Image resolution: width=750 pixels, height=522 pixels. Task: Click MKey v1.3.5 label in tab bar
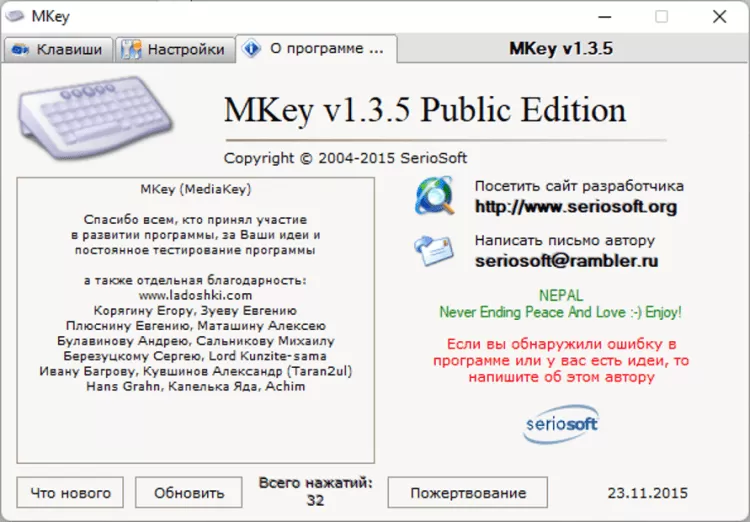(561, 48)
